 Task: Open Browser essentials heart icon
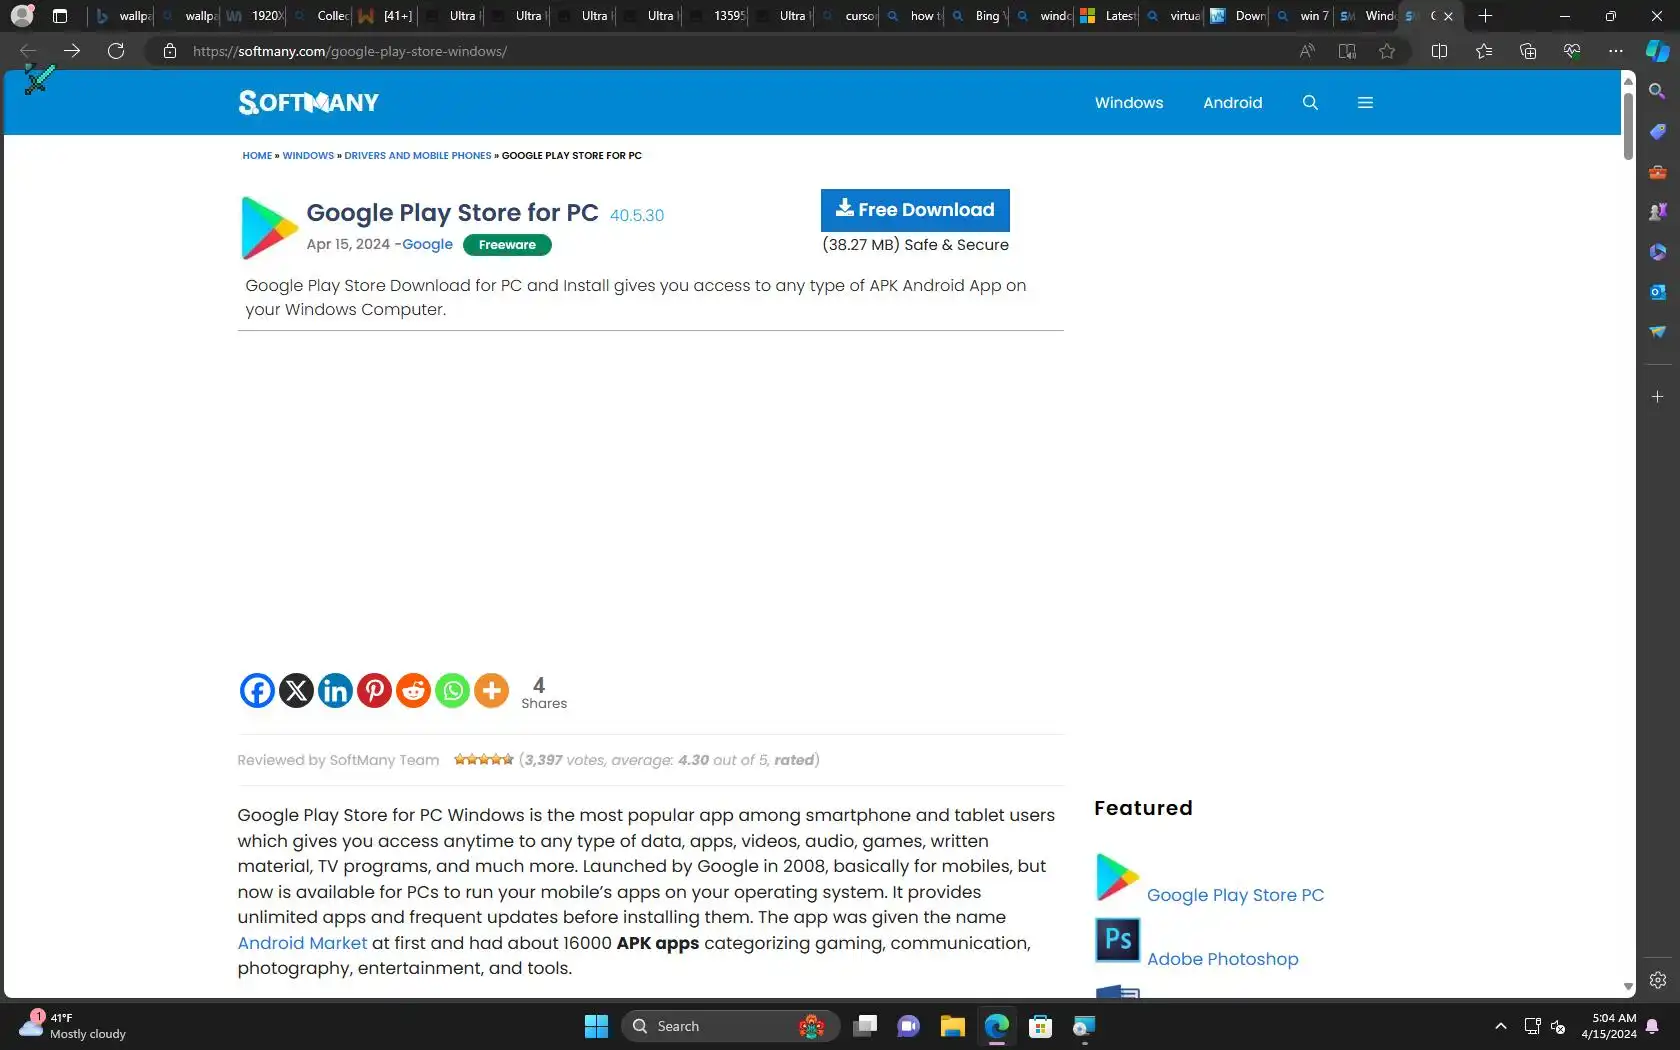tap(1571, 51)
